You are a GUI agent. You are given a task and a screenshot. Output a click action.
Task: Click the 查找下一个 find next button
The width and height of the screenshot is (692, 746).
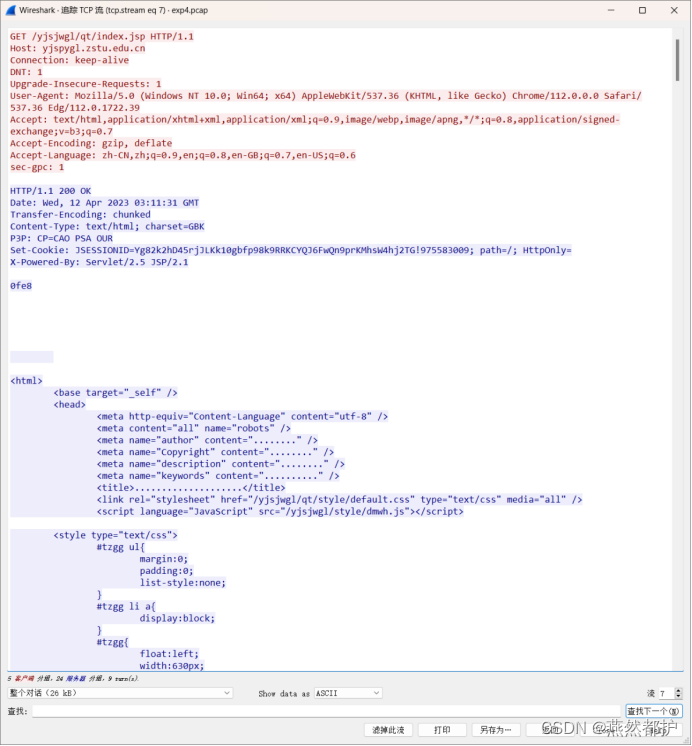tap(653, 711)
